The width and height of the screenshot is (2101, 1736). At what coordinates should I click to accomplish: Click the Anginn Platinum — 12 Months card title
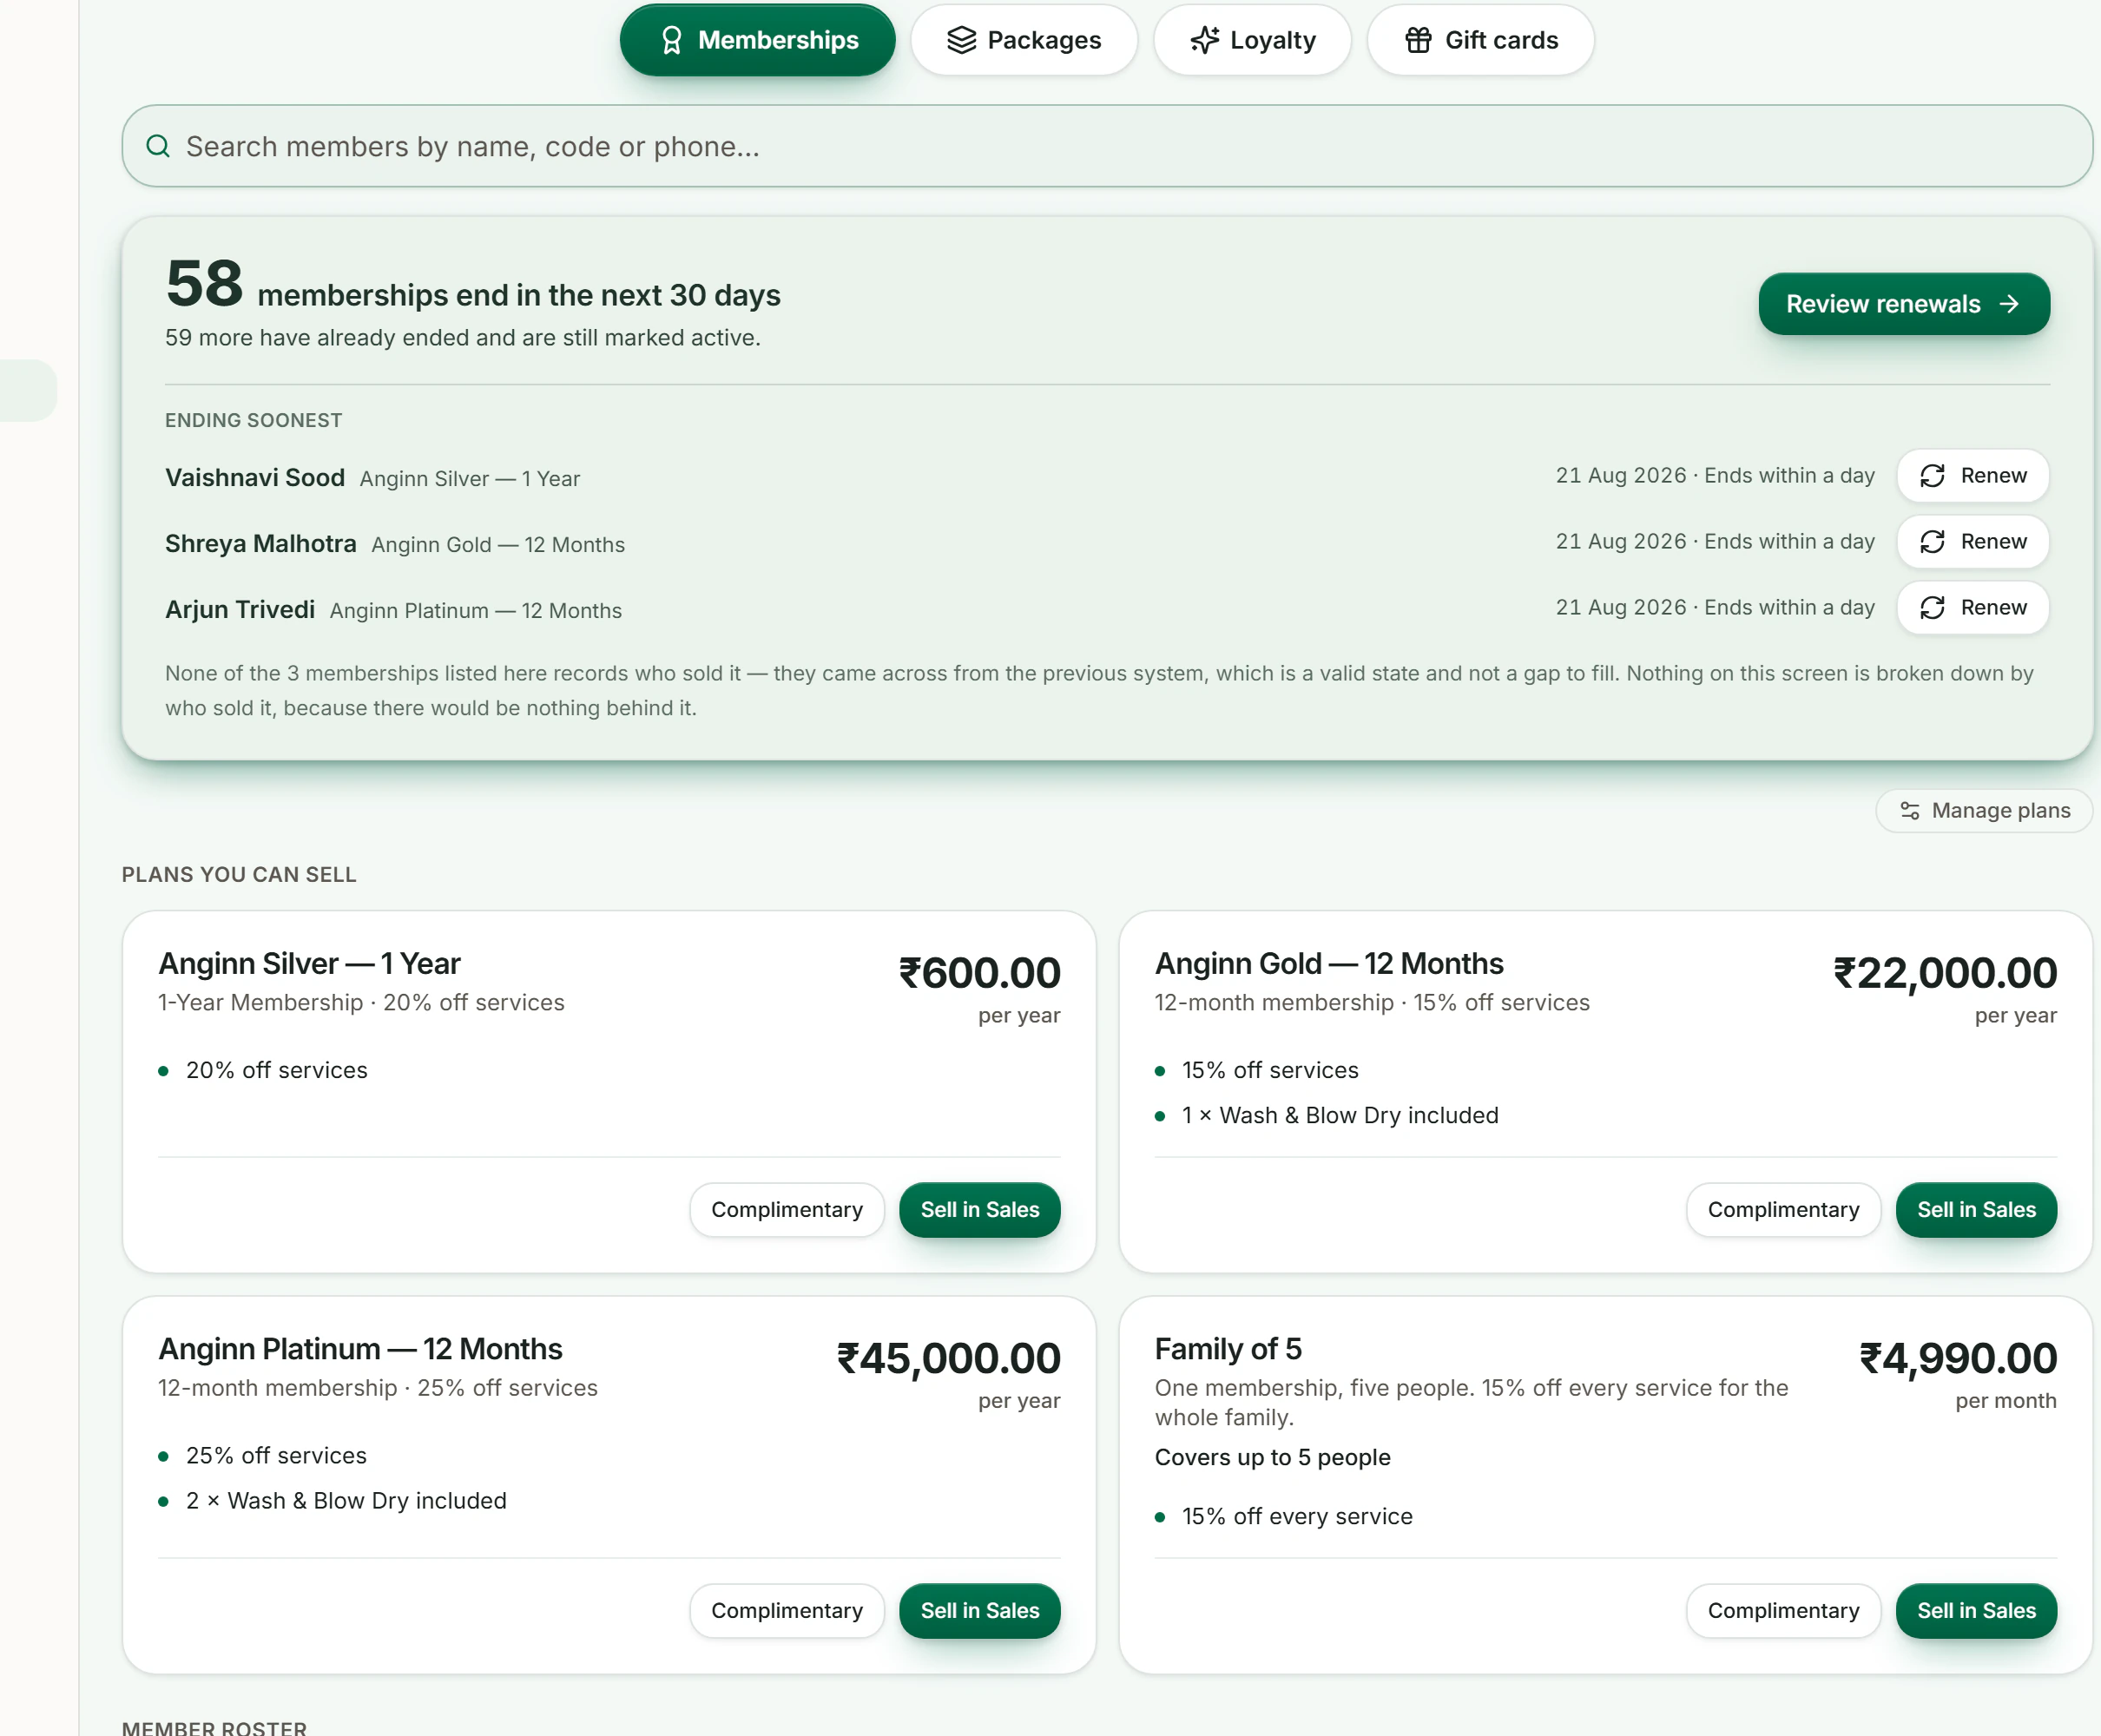coord(360,1350)
